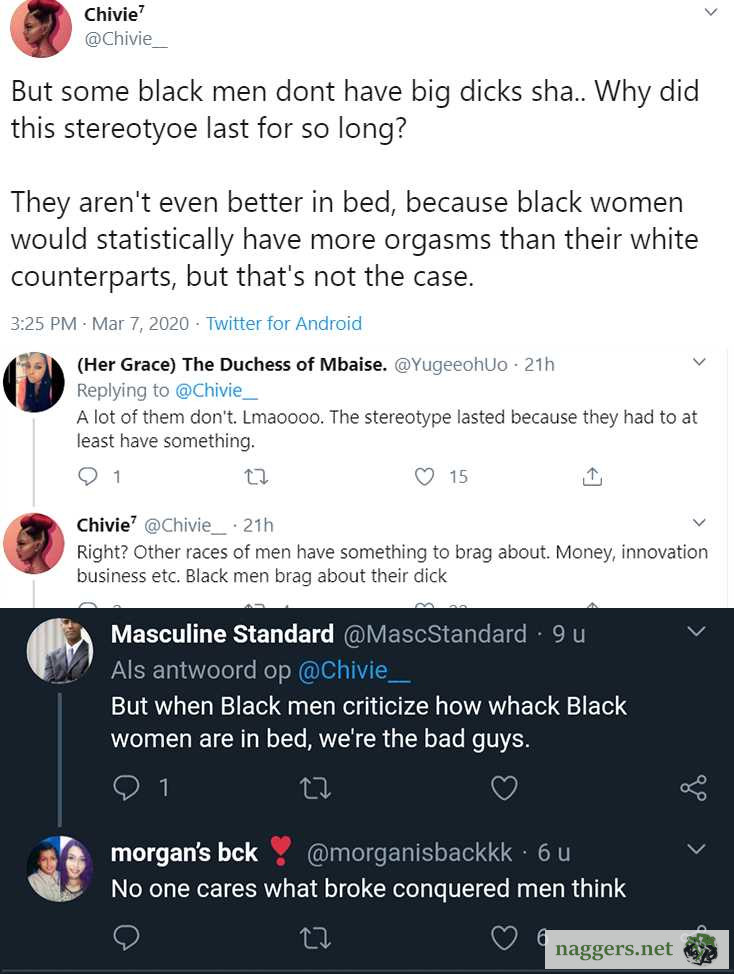The height and width of the screenshot is (974, 734).
Task: Open @Chivie__ mention in Masculine Standard reply
Action: pos(354,670)
